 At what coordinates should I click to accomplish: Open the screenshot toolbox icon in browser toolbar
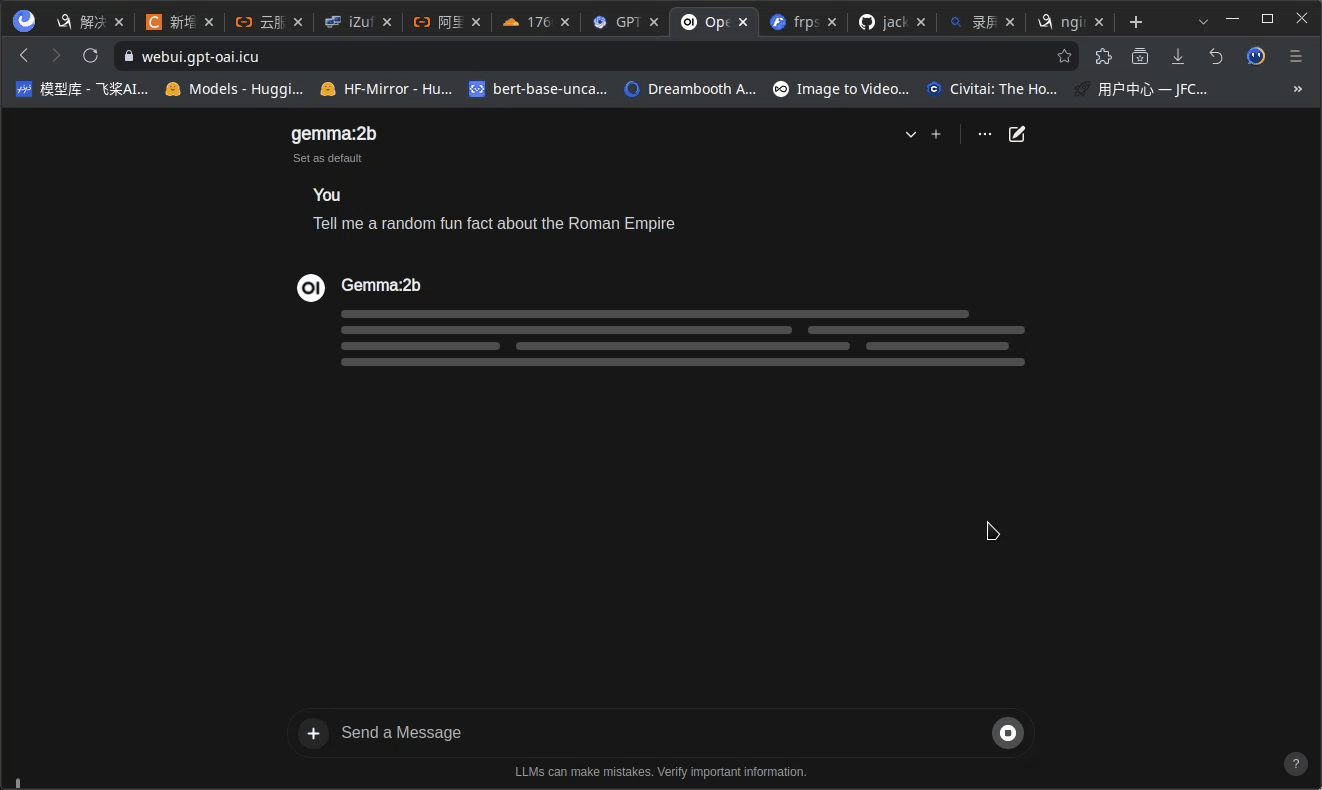[x=1140, y=56]
